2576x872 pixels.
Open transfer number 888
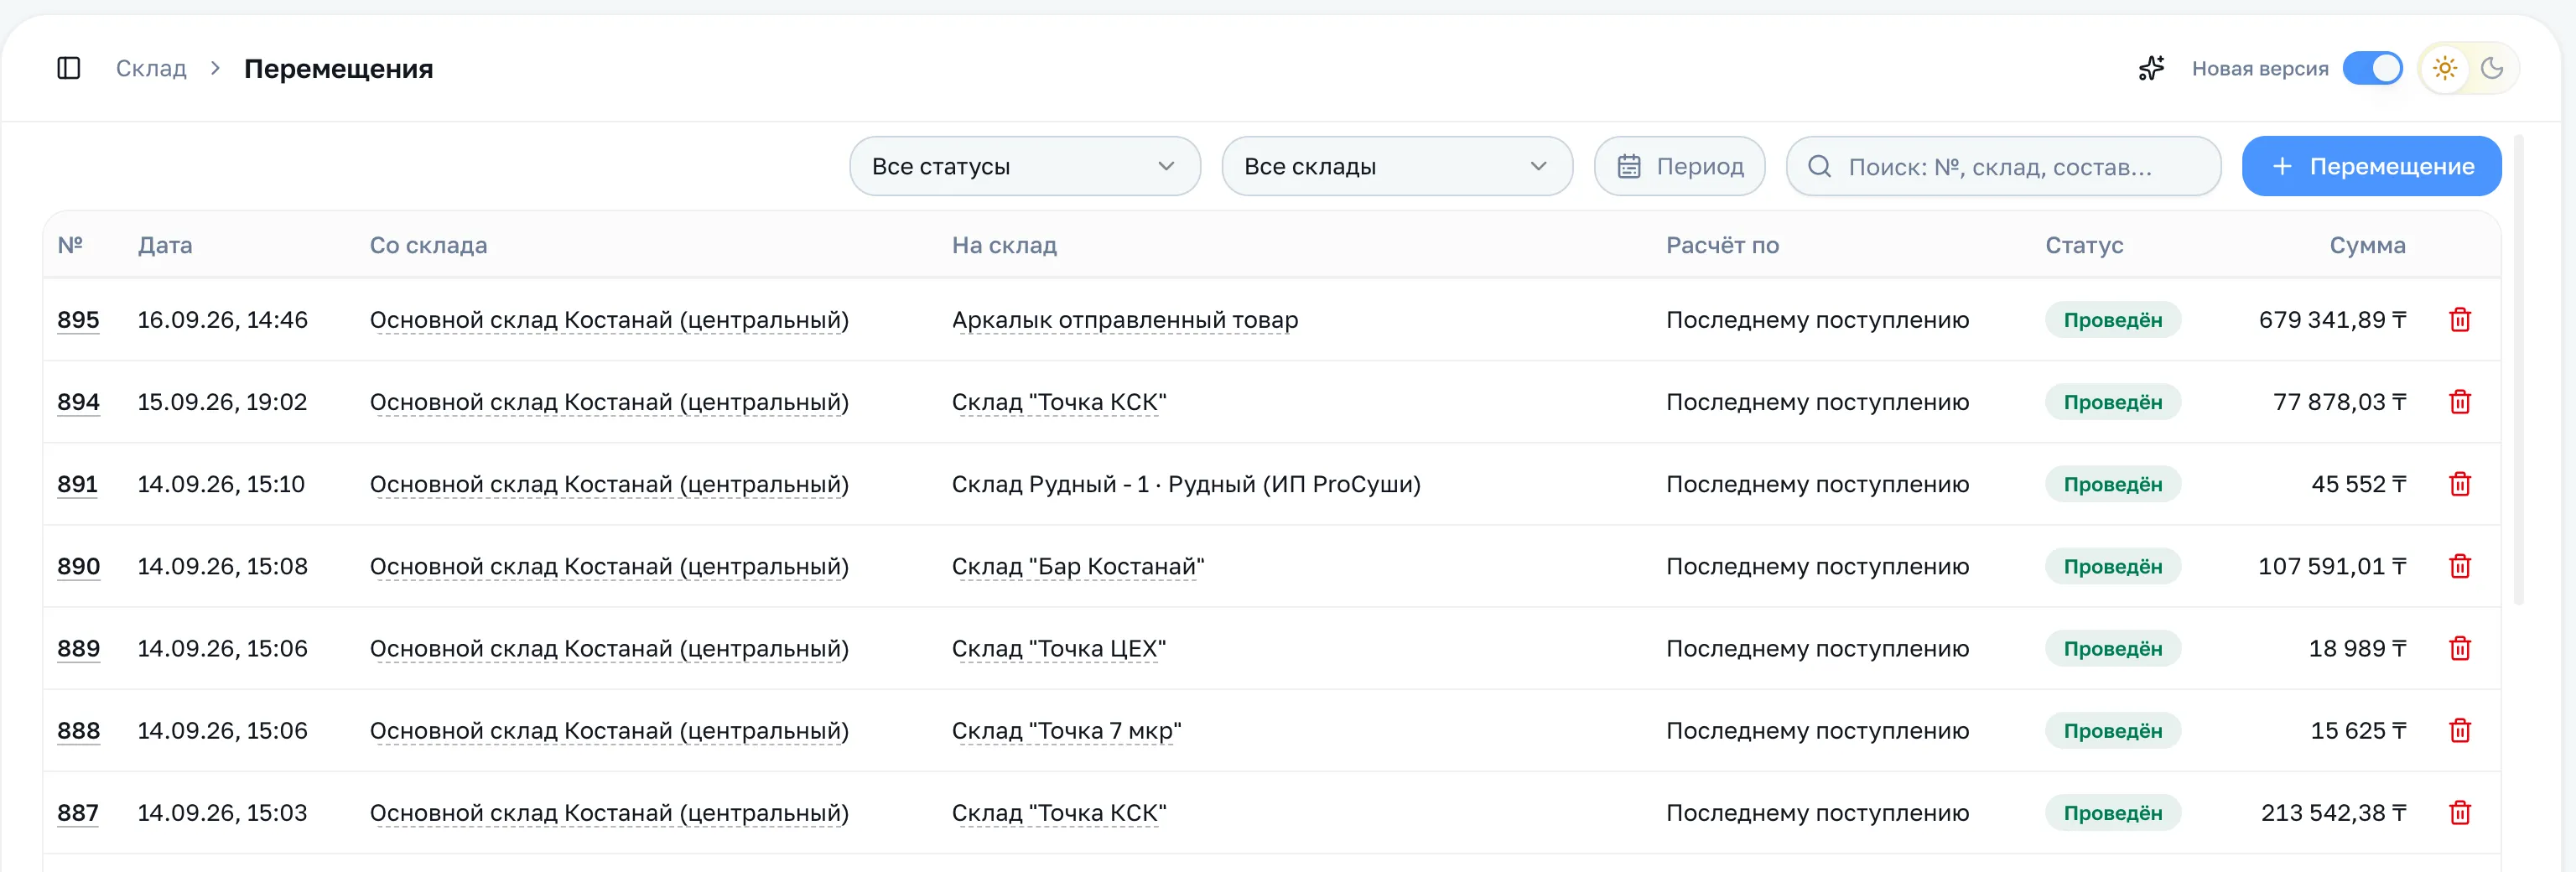78,730
